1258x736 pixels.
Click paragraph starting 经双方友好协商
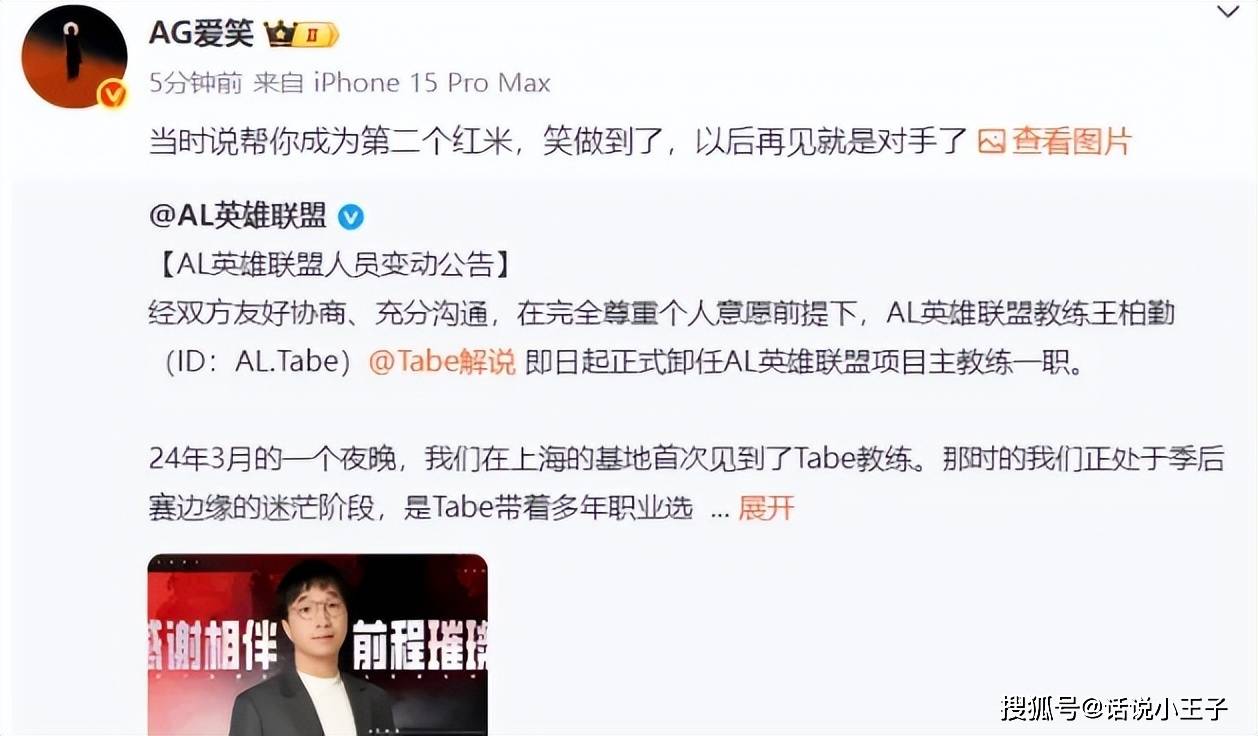click(661, 338)
